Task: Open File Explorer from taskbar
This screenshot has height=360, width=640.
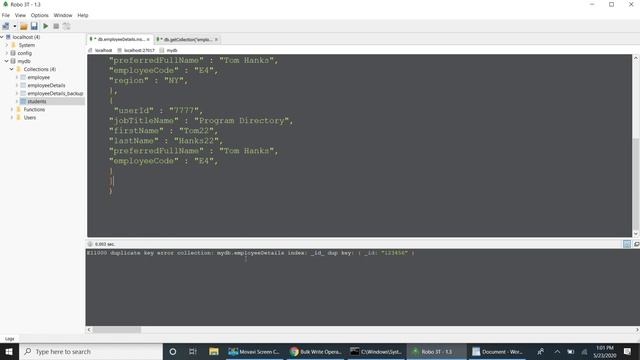Action: coord(213,351)
